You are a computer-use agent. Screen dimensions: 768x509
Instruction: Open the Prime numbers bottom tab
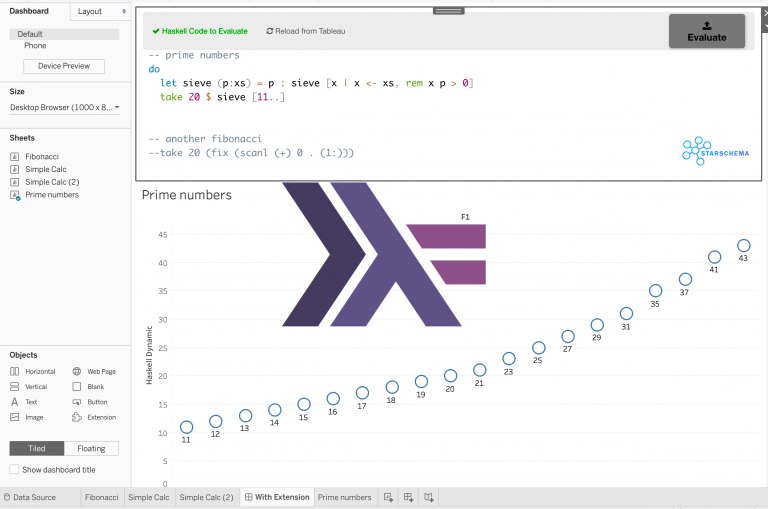click(x=344, y=497)
